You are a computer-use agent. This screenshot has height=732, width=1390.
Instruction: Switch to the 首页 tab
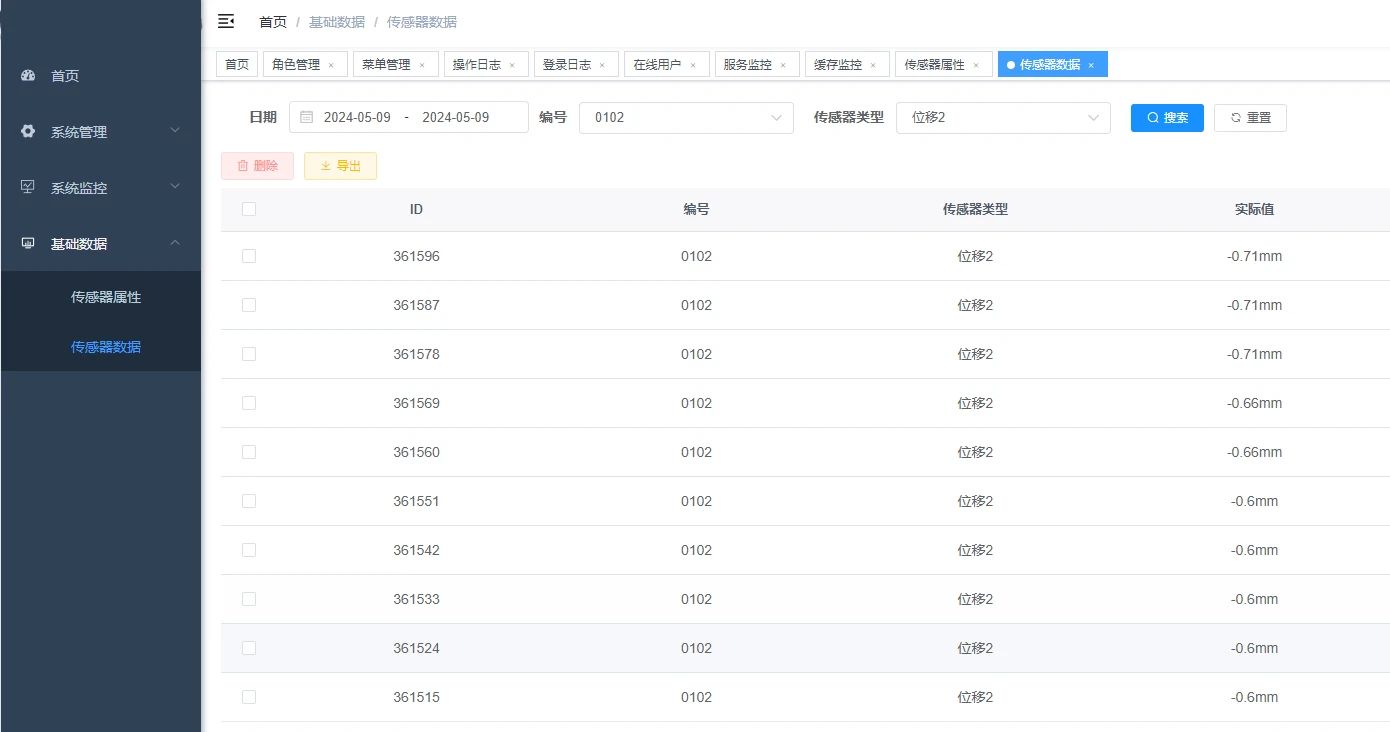pyautogui.click(x=237, y=64)
